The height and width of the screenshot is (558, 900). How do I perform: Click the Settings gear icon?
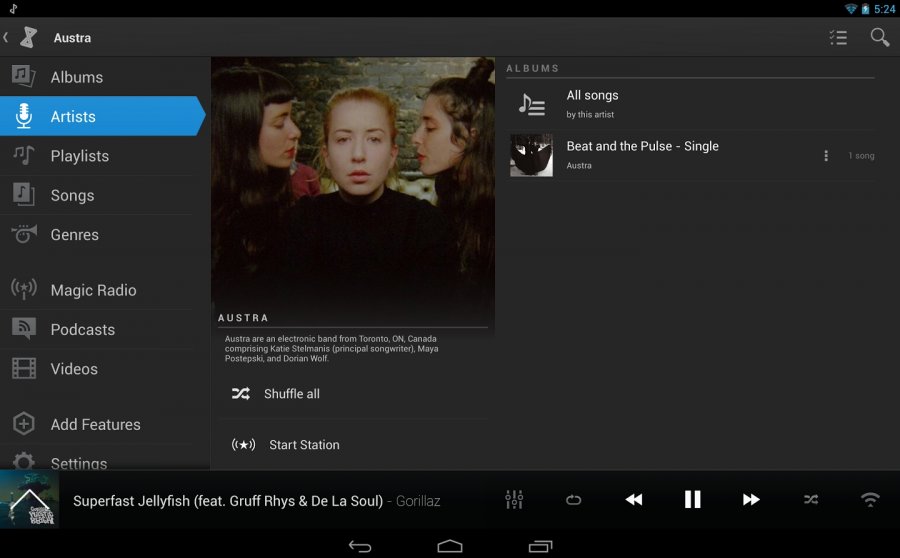click(x=24, y=461)
